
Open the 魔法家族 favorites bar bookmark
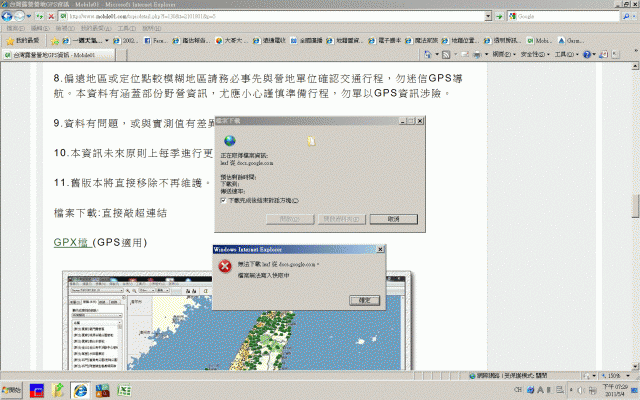click(421, 41)
